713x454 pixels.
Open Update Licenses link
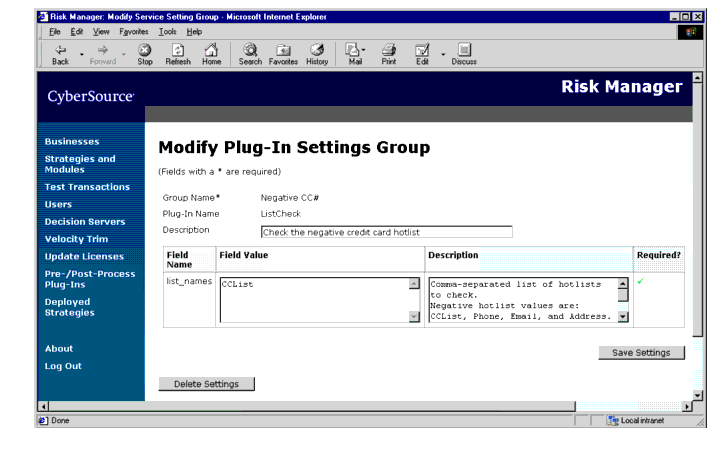point(84,257)
